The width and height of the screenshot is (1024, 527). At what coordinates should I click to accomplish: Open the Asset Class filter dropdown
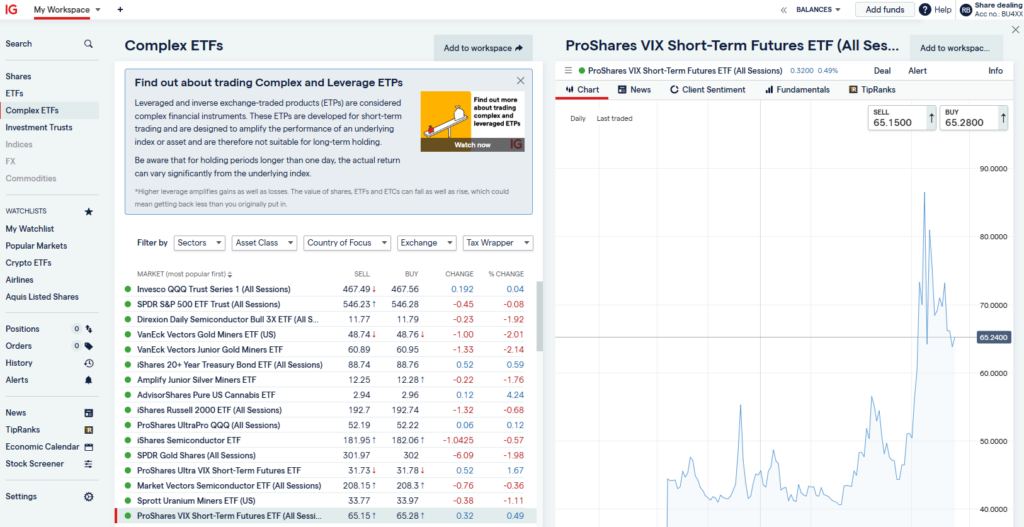pyautogui.click(x=264, y=243)
